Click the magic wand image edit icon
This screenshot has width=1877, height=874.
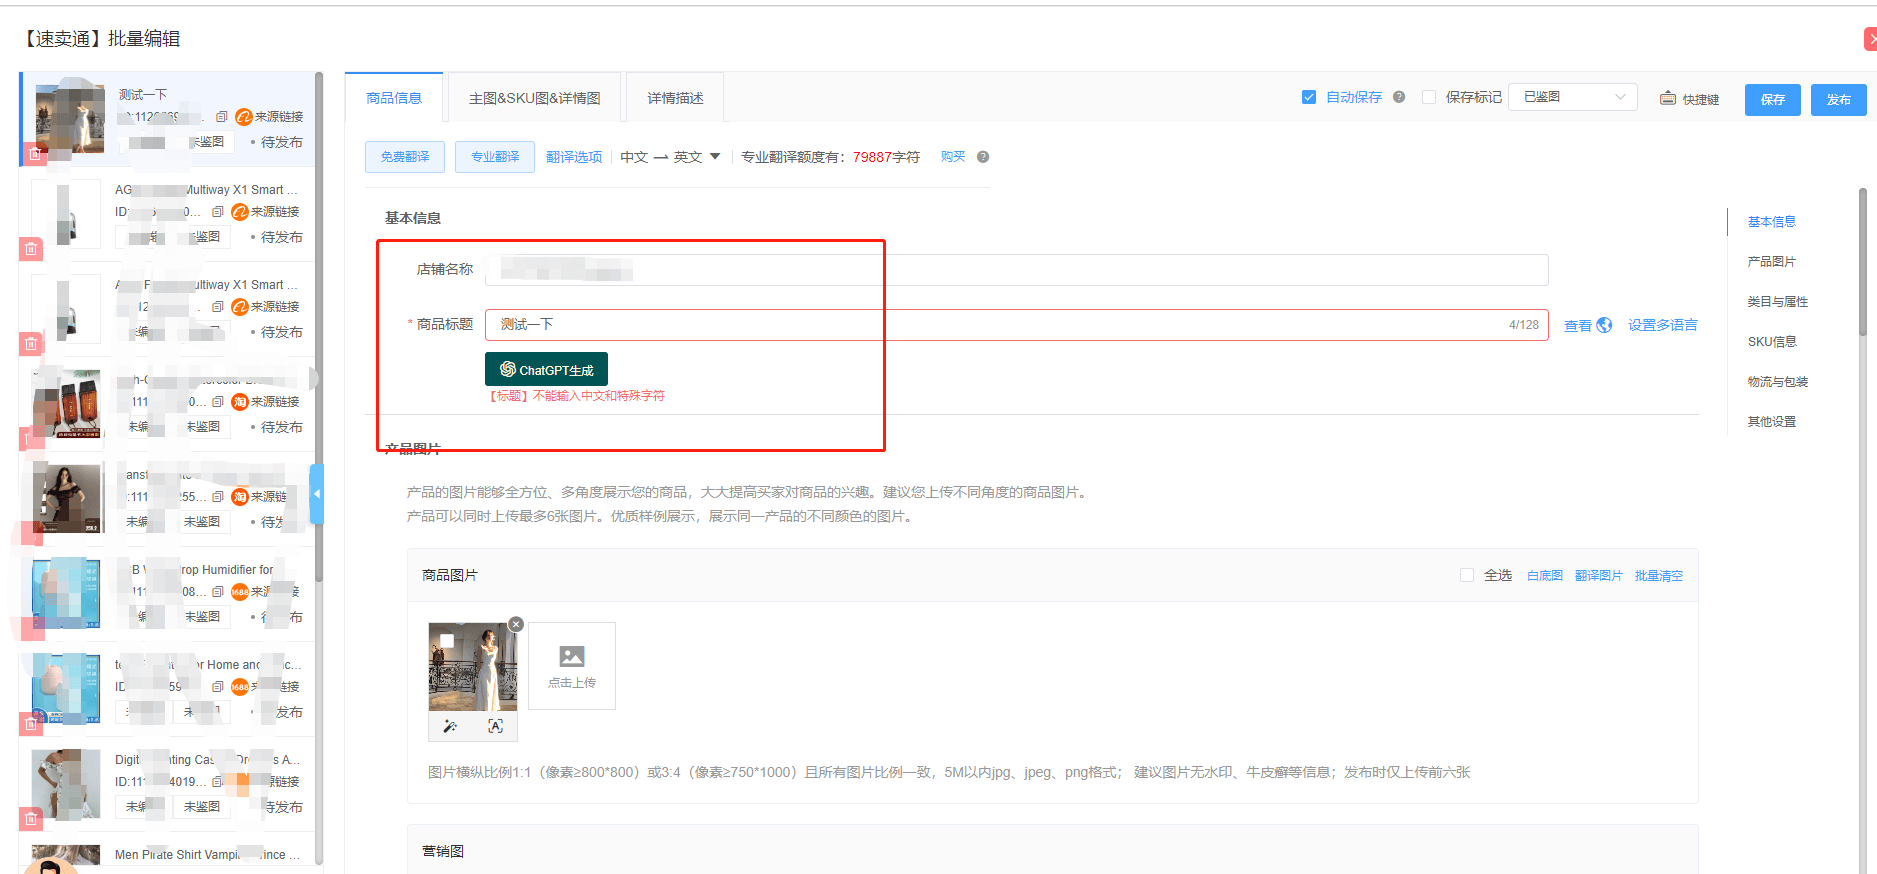coord(450,727)
